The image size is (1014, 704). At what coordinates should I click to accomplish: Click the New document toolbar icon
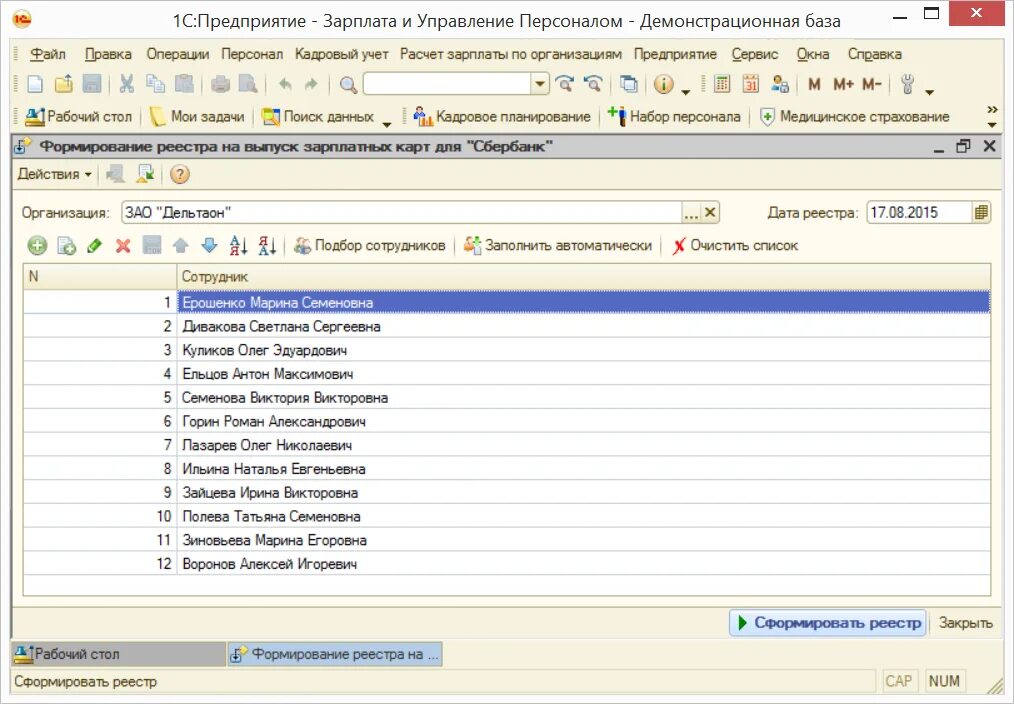tap(35, 84)
